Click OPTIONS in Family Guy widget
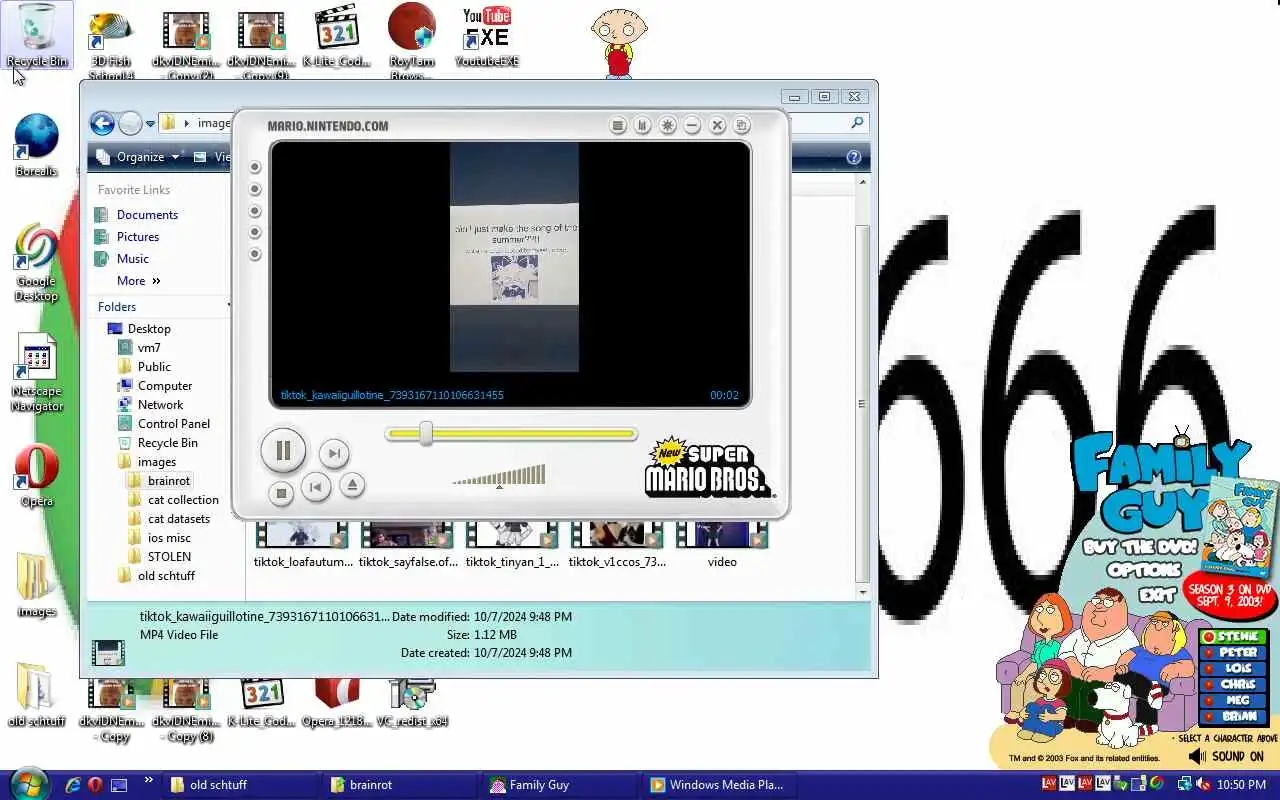 pyautogui.click(x=1144, y=570)
